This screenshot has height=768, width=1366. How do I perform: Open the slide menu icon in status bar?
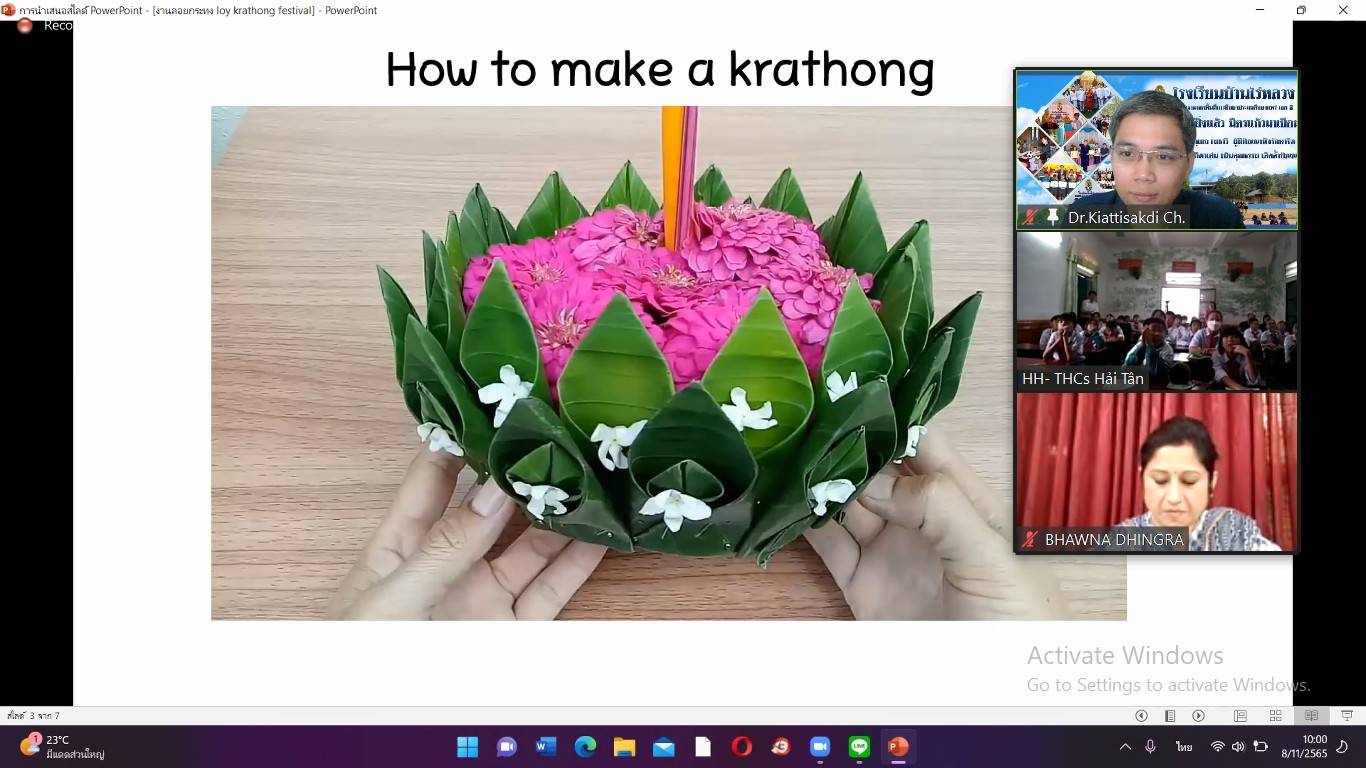point(1169,716)
